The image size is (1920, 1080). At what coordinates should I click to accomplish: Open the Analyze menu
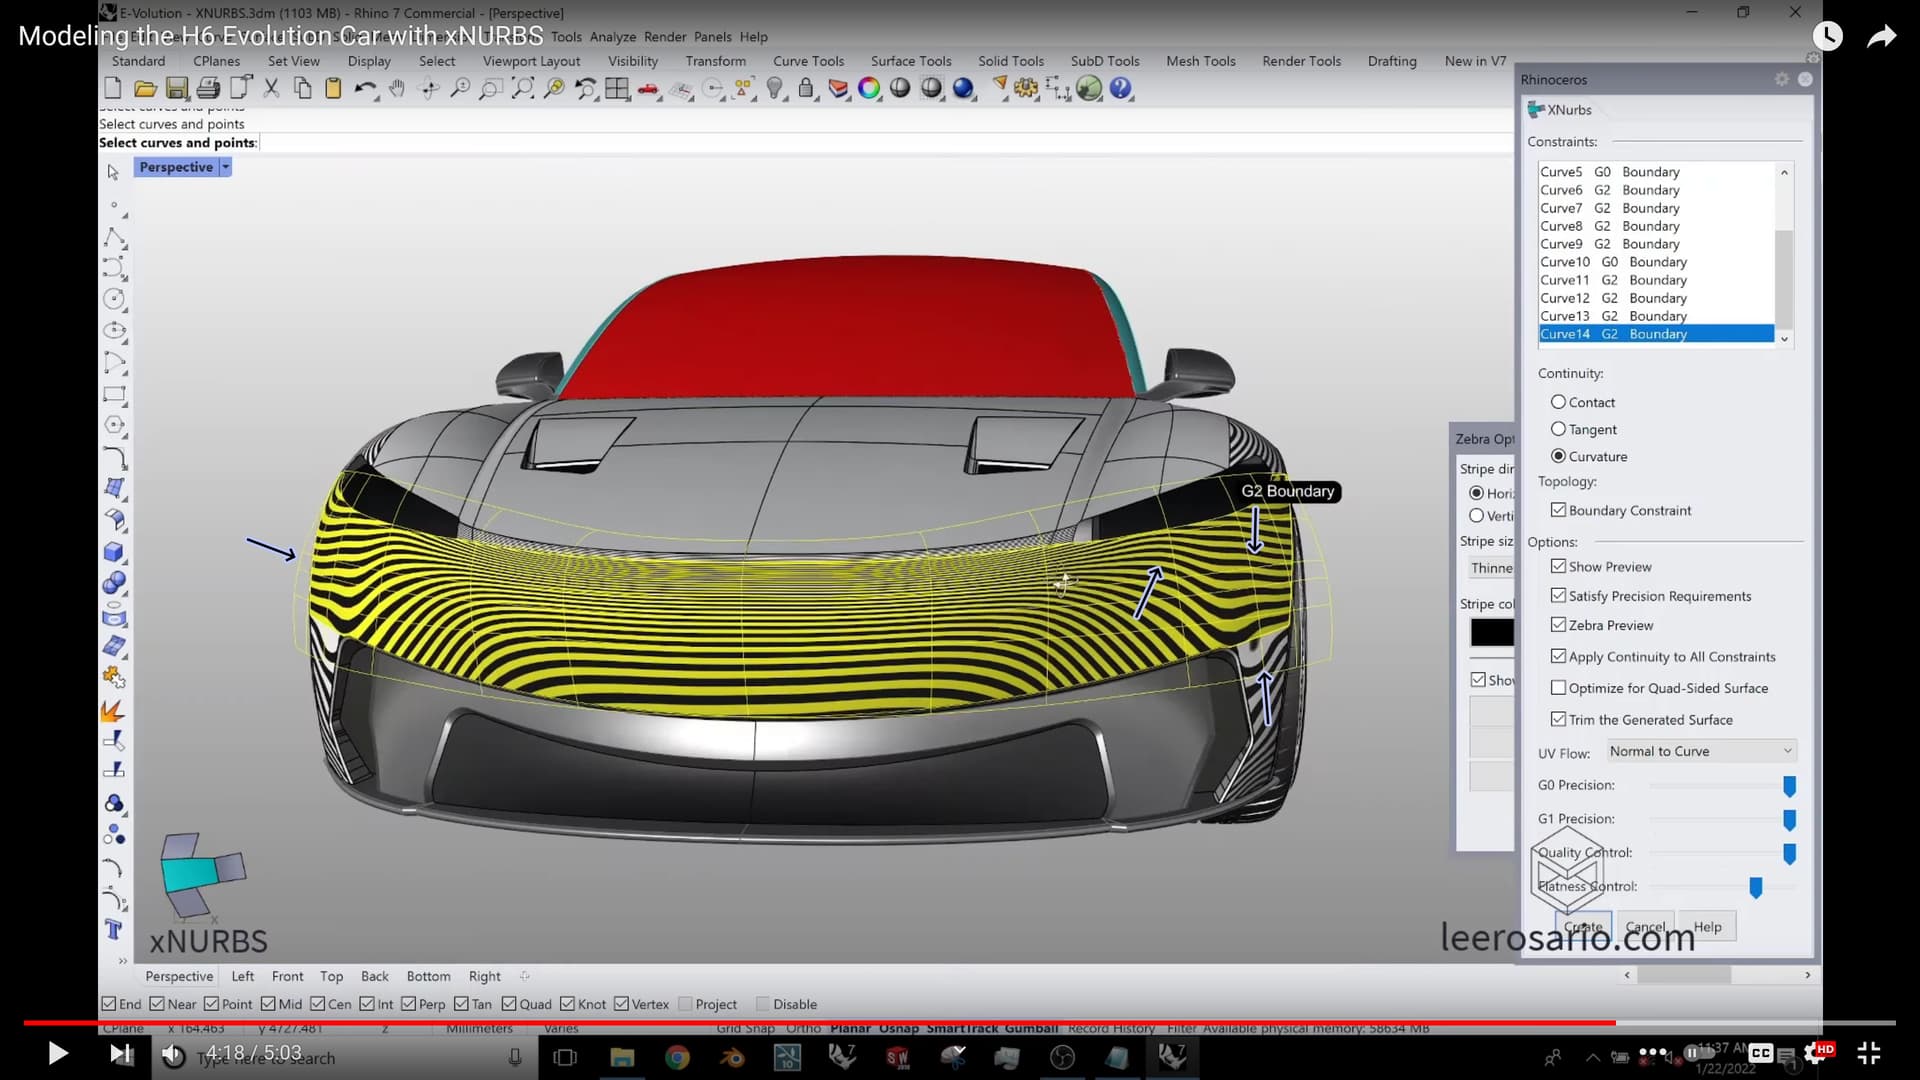[613, 37]
